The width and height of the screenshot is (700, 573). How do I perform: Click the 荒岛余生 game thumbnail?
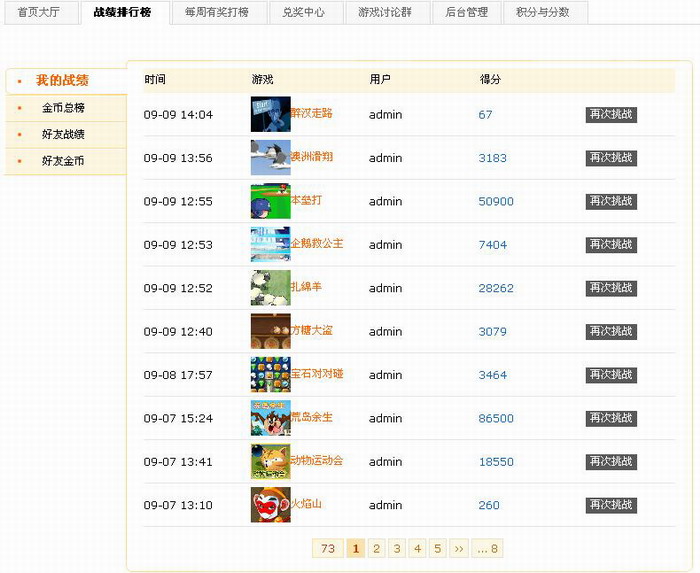click(x=271, y=418)
